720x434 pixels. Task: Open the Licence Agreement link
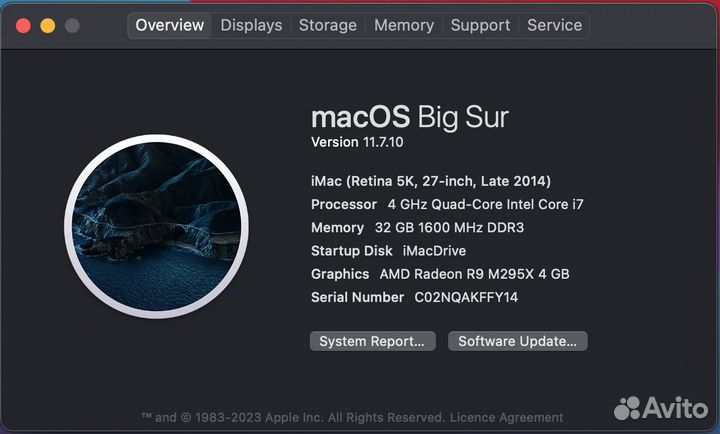click(506, 417)
